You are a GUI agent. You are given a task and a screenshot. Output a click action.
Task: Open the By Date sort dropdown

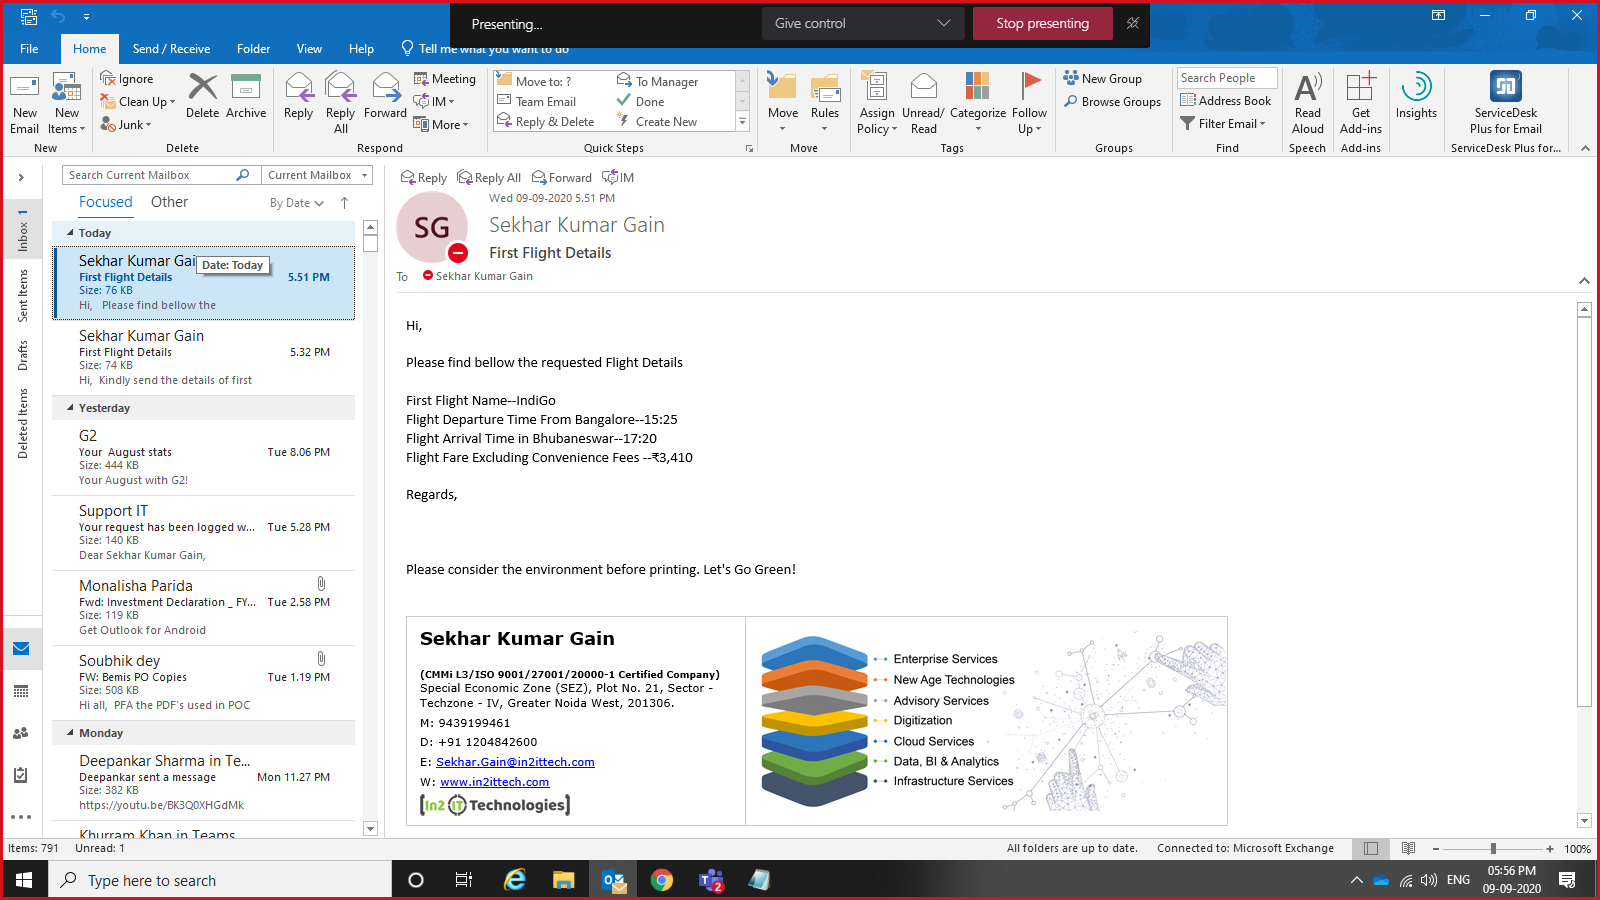[x=297, y=203]
